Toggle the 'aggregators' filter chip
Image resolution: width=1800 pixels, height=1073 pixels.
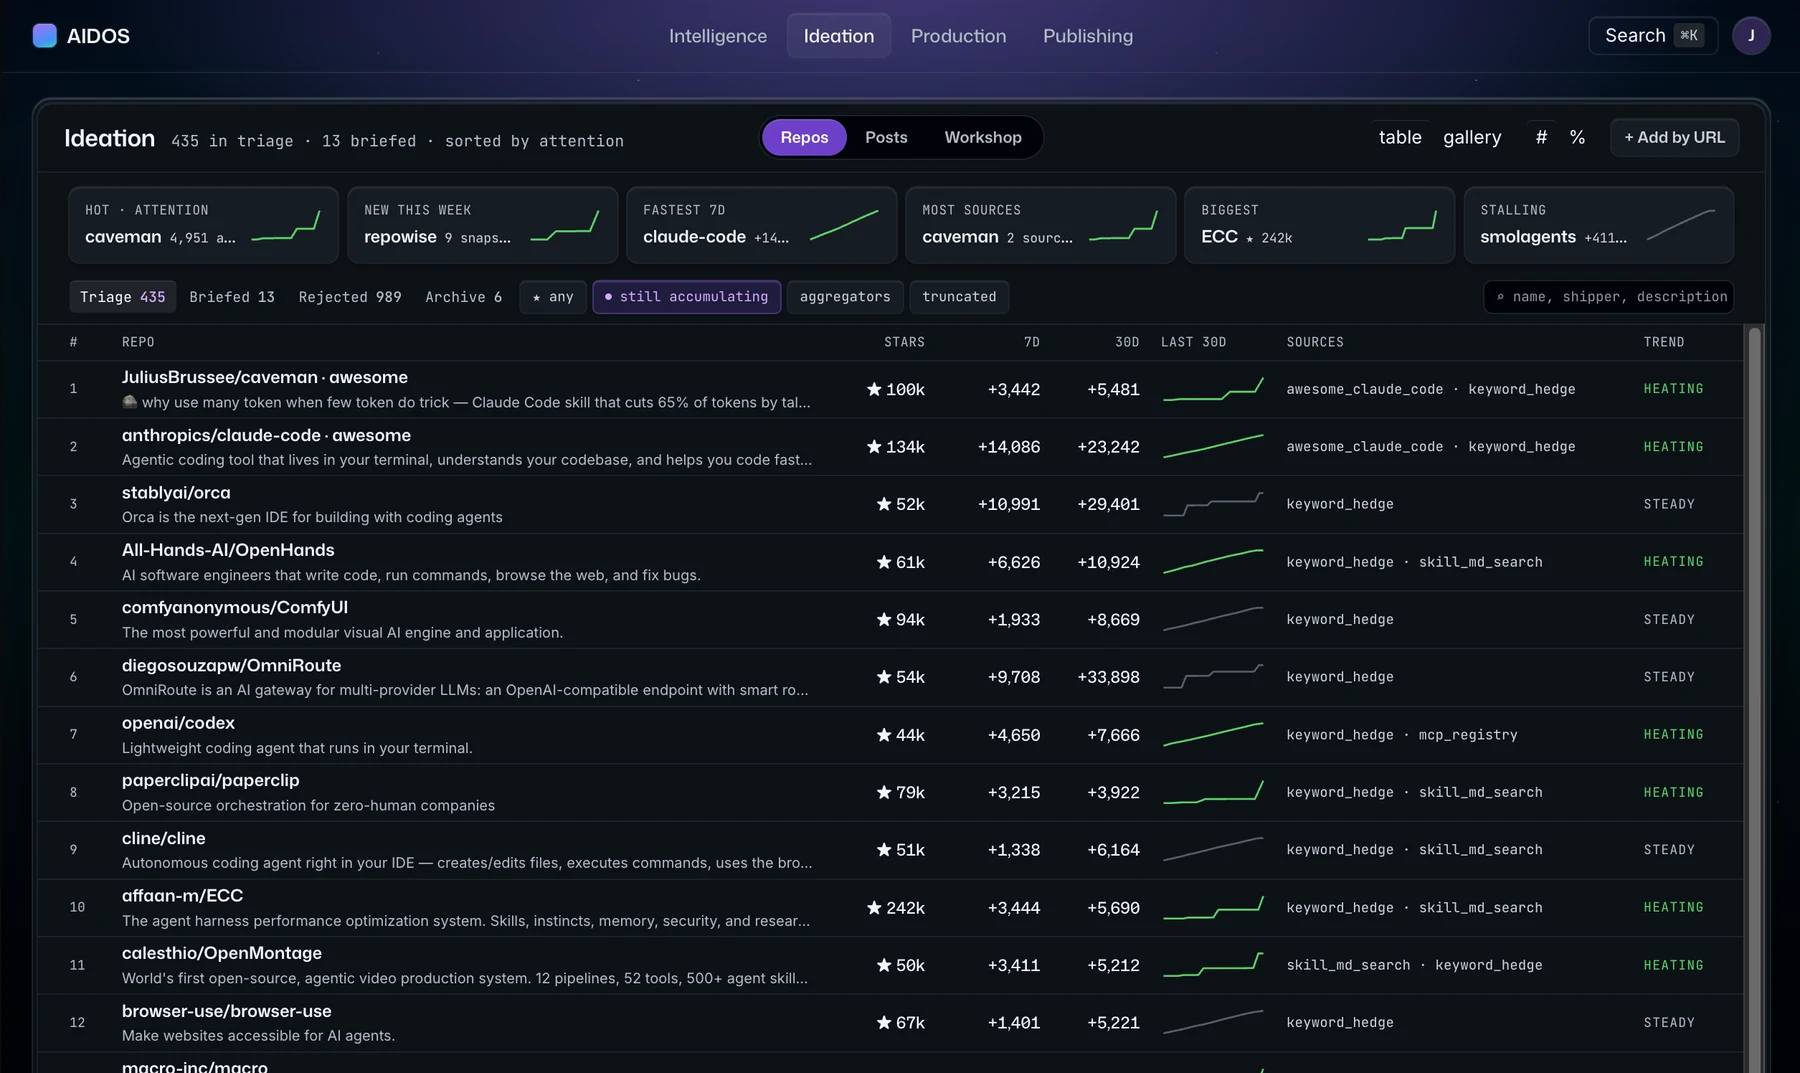tap(845, 297)
